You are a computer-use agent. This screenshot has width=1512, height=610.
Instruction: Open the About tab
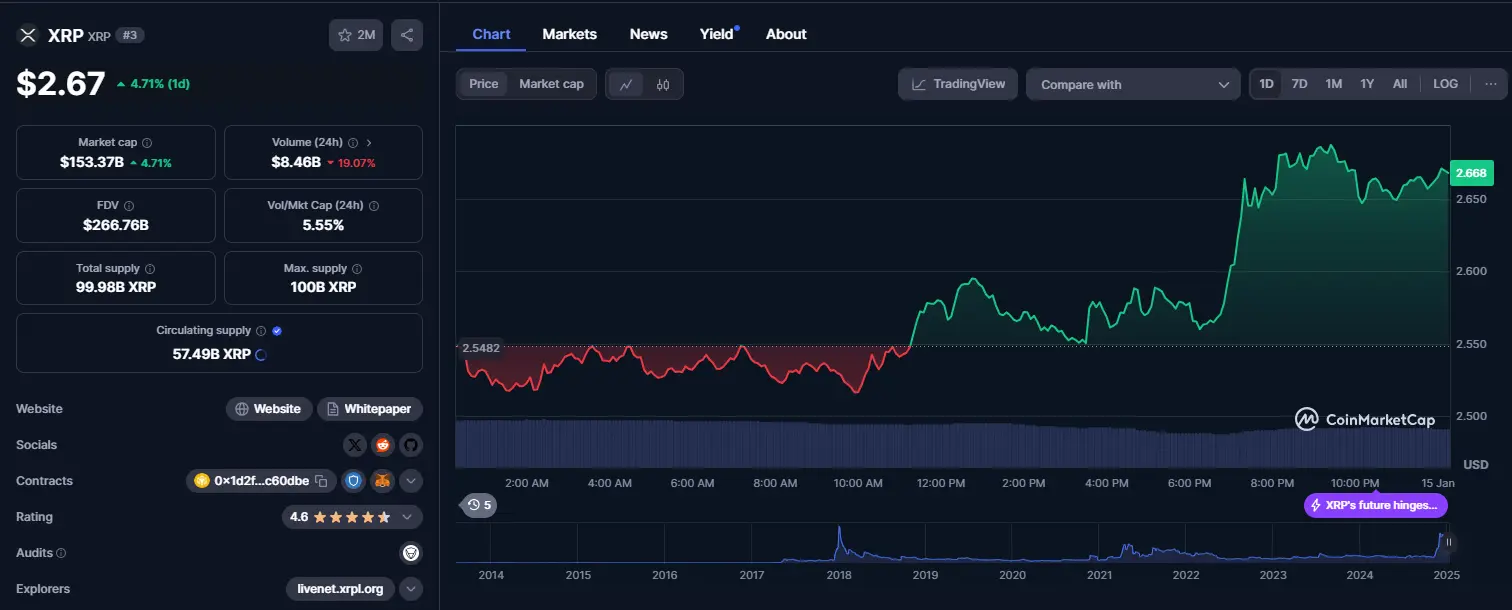coord(786,34)
